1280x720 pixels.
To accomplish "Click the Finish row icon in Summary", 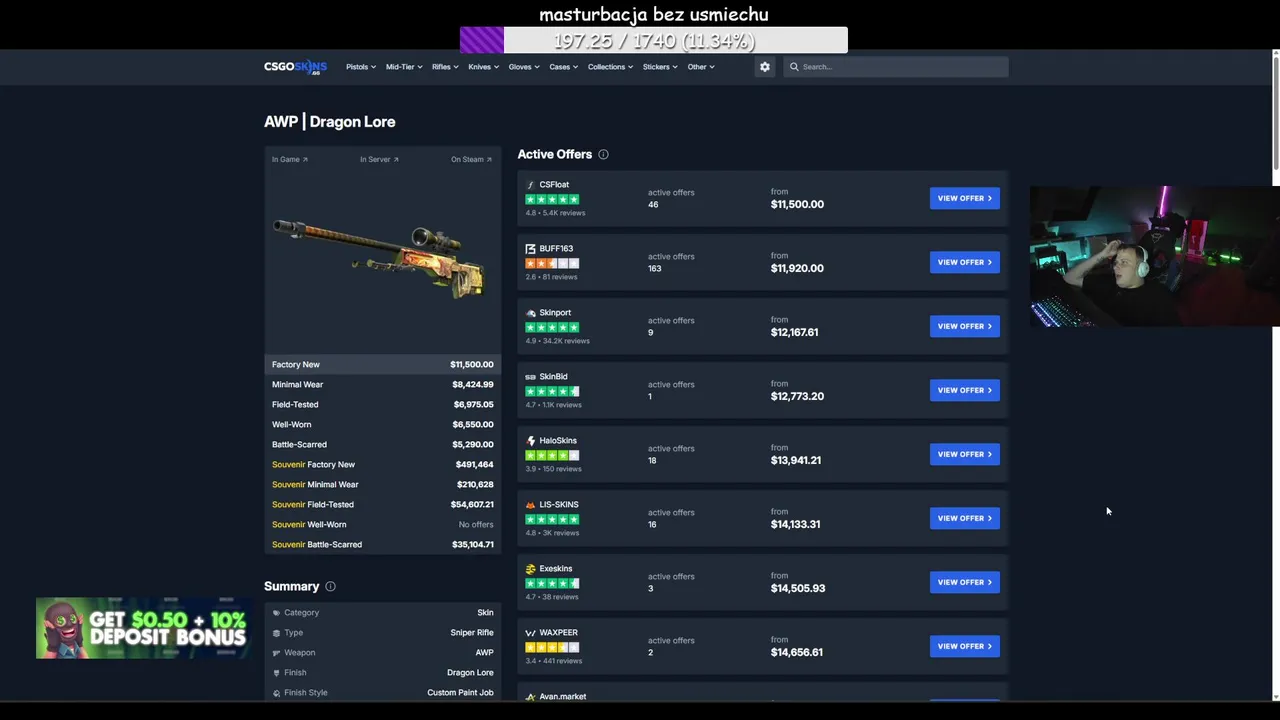I will click(x=277, y=672).
